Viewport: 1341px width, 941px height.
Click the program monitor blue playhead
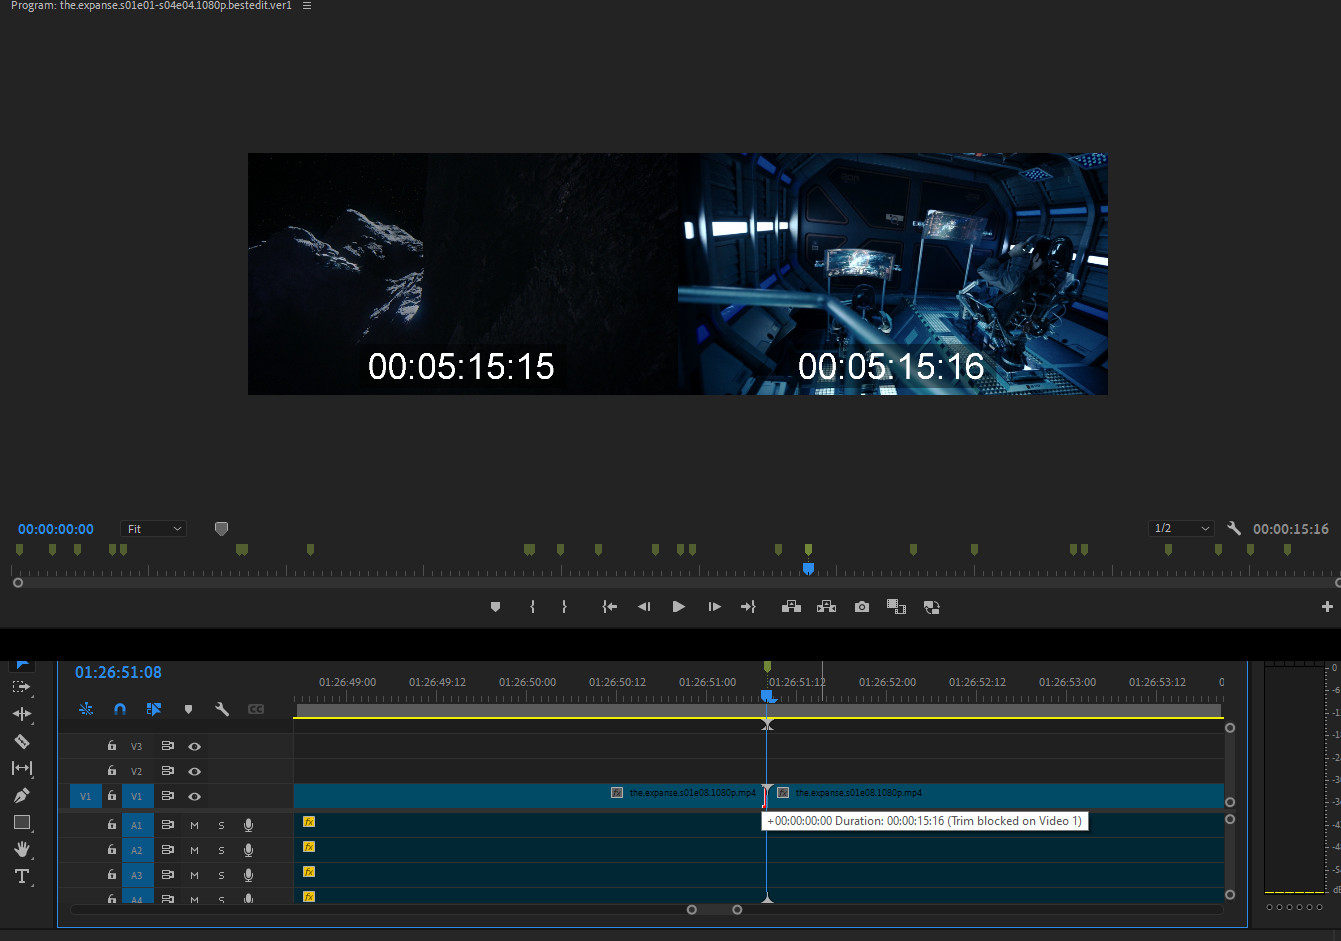808,568
